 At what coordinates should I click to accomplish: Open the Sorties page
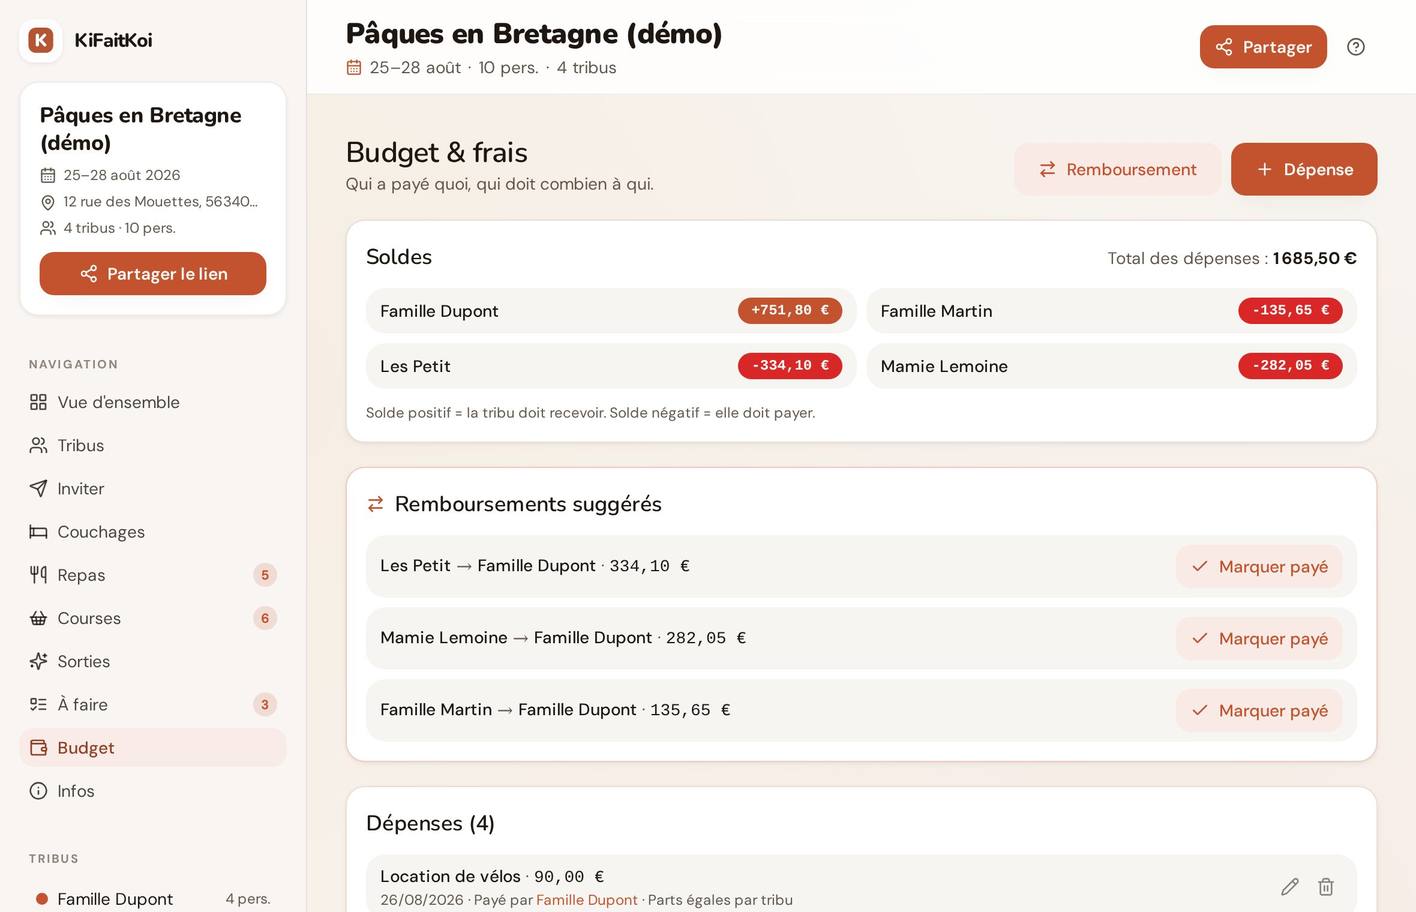click(x=153, y=661)
